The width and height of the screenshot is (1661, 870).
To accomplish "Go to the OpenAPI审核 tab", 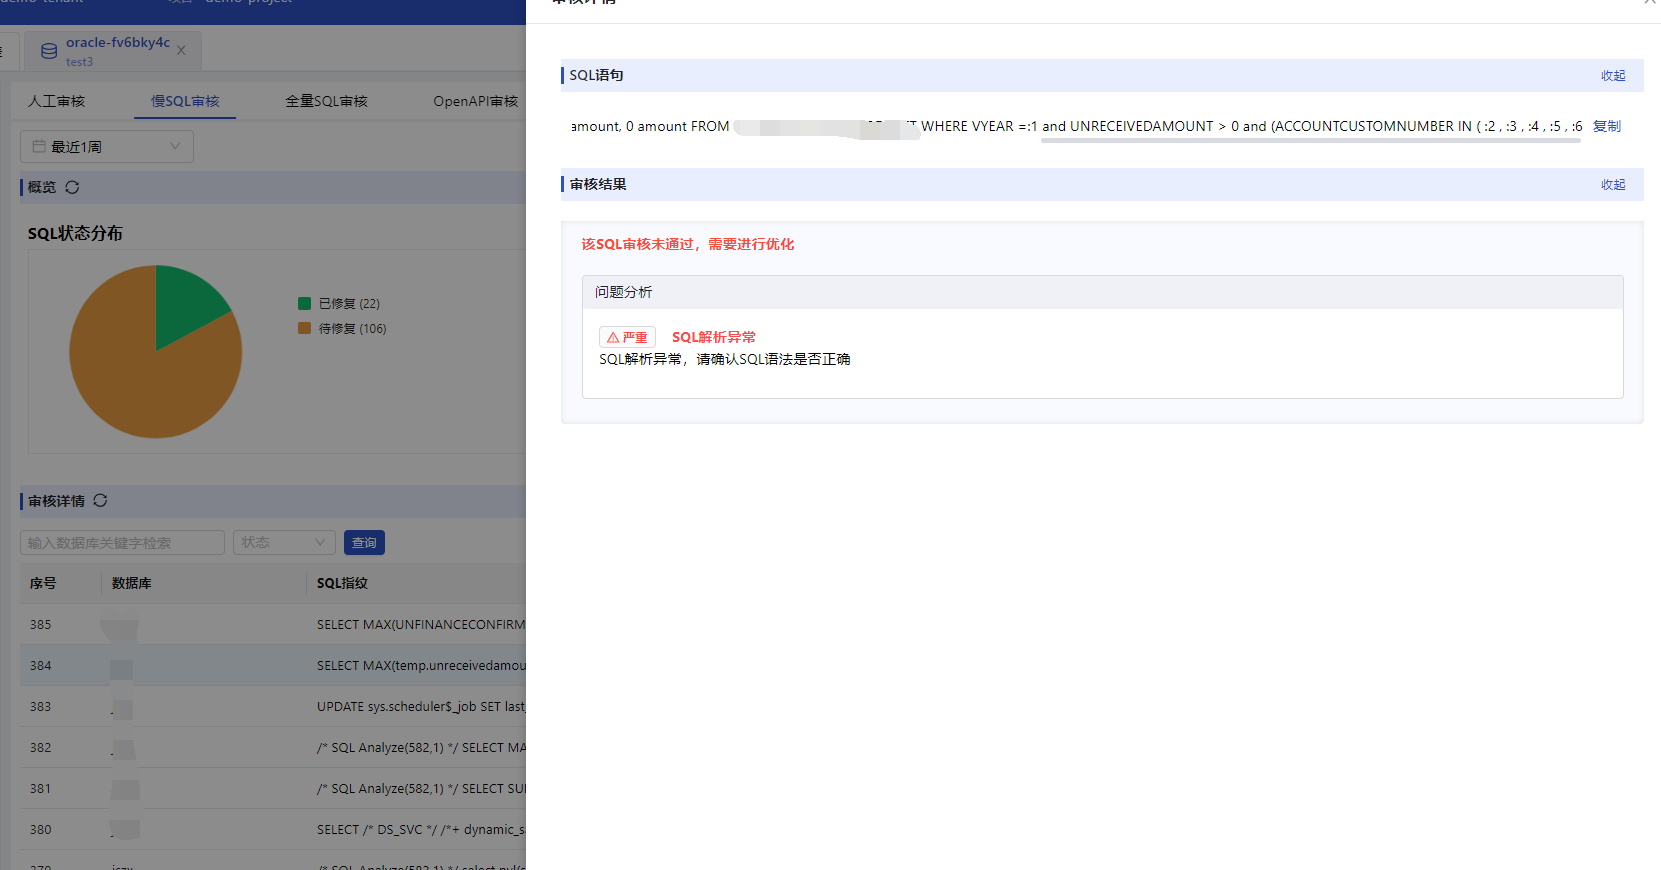I will (x=475, y=101).
